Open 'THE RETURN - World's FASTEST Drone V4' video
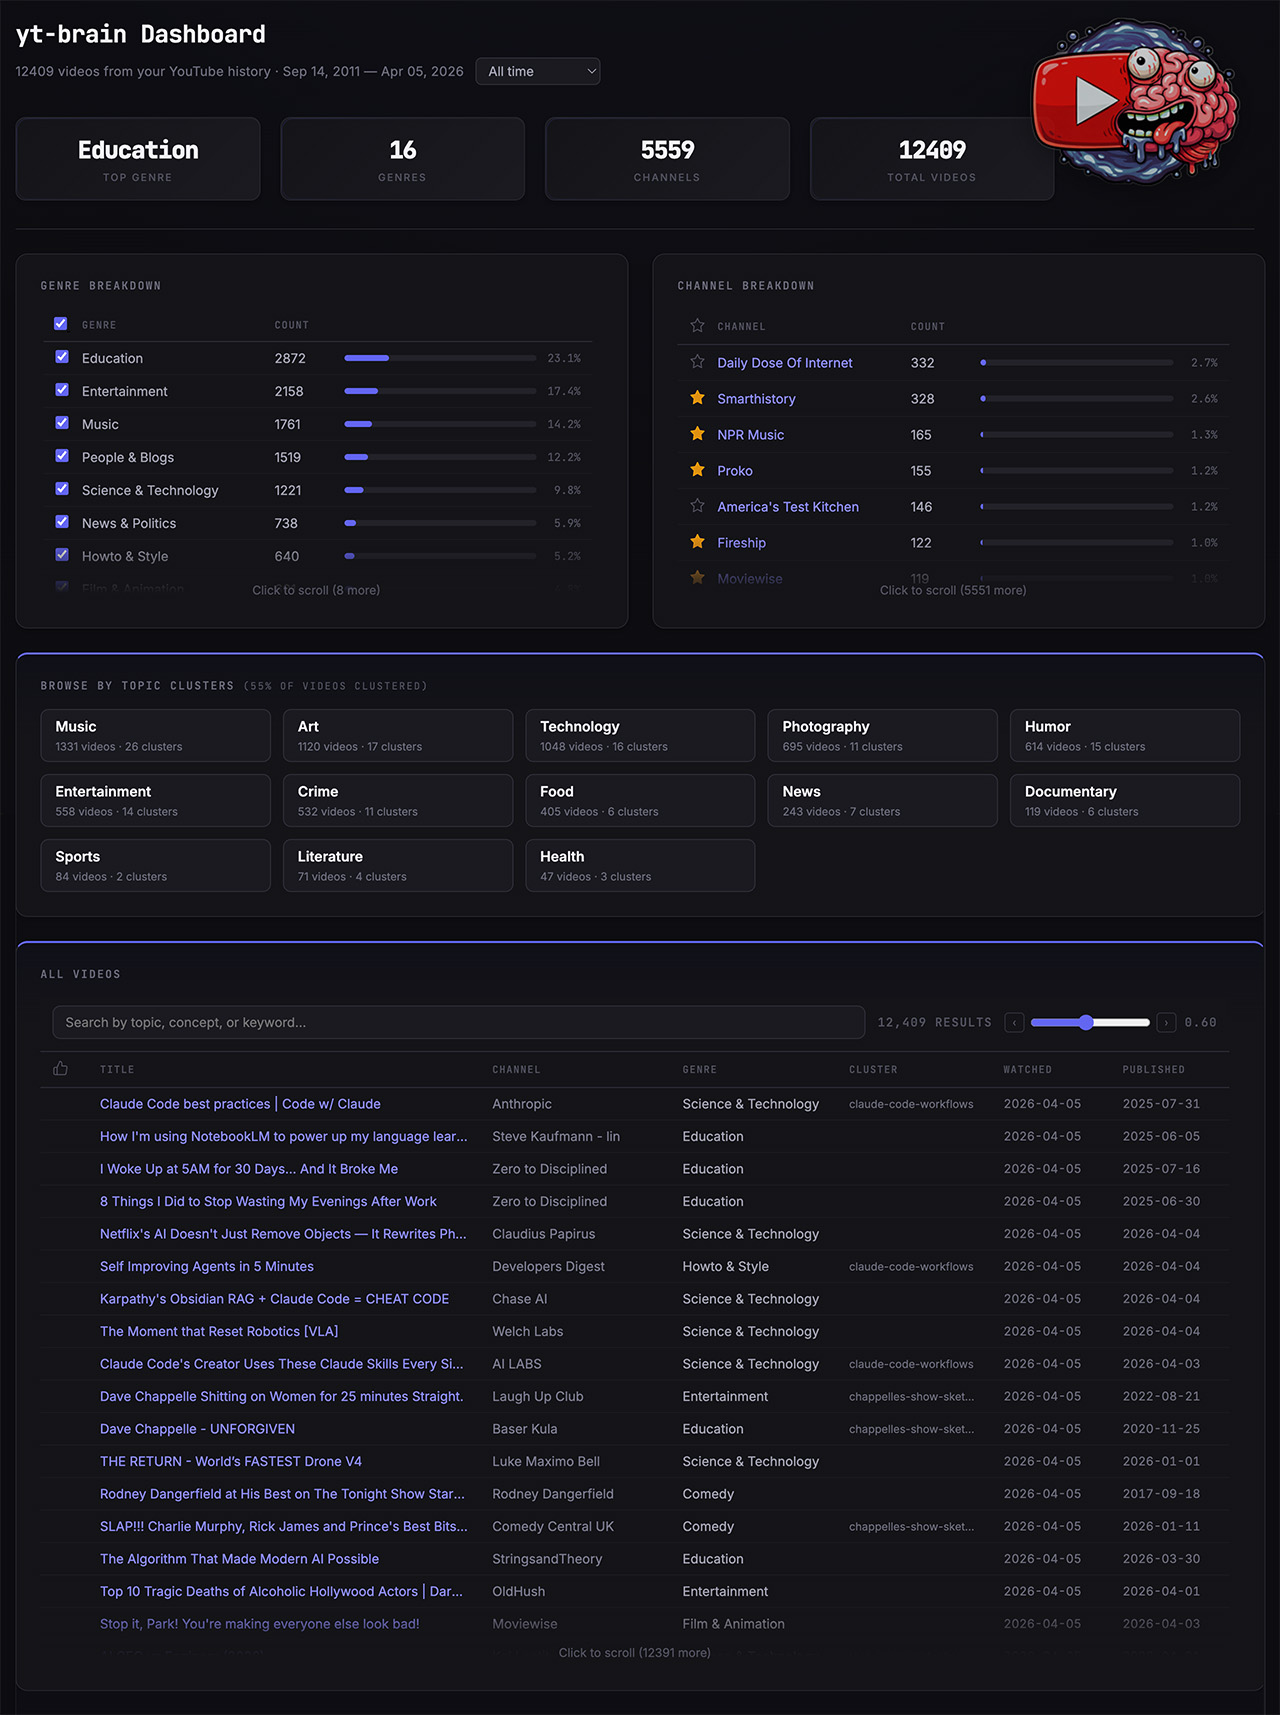Viewport: 1280px width, 1715px height. coord(231,1461)
